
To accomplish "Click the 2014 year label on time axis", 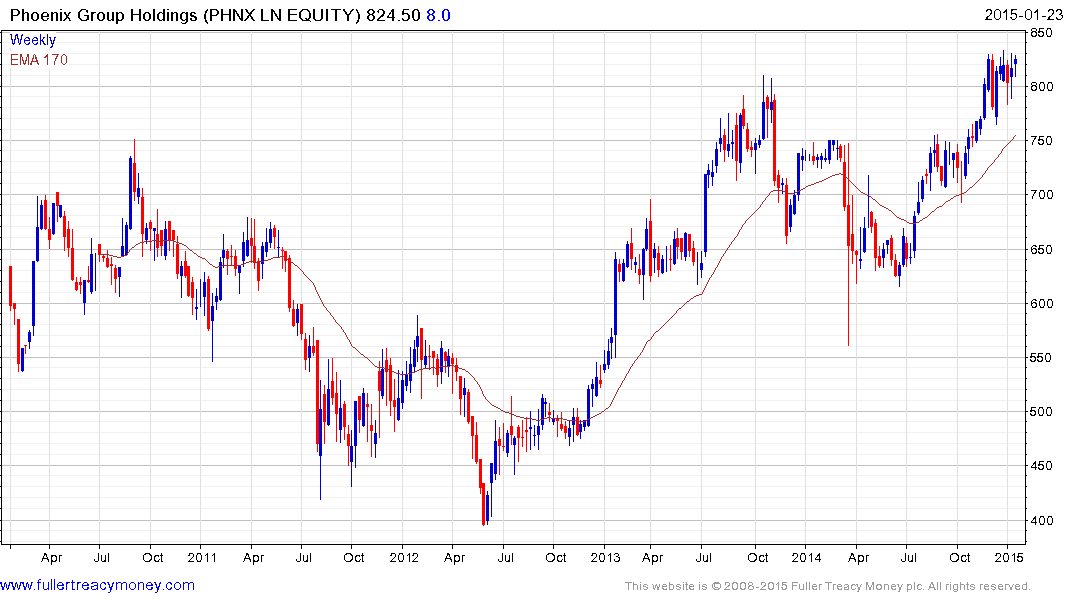I will (806, 557).
